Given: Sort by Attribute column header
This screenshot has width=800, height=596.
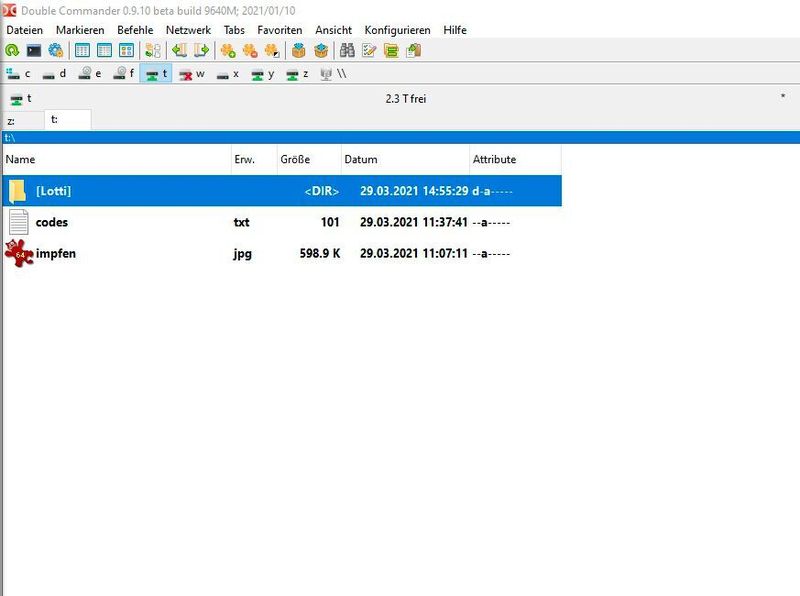Looking at the screenshot, I should [515, 159].
